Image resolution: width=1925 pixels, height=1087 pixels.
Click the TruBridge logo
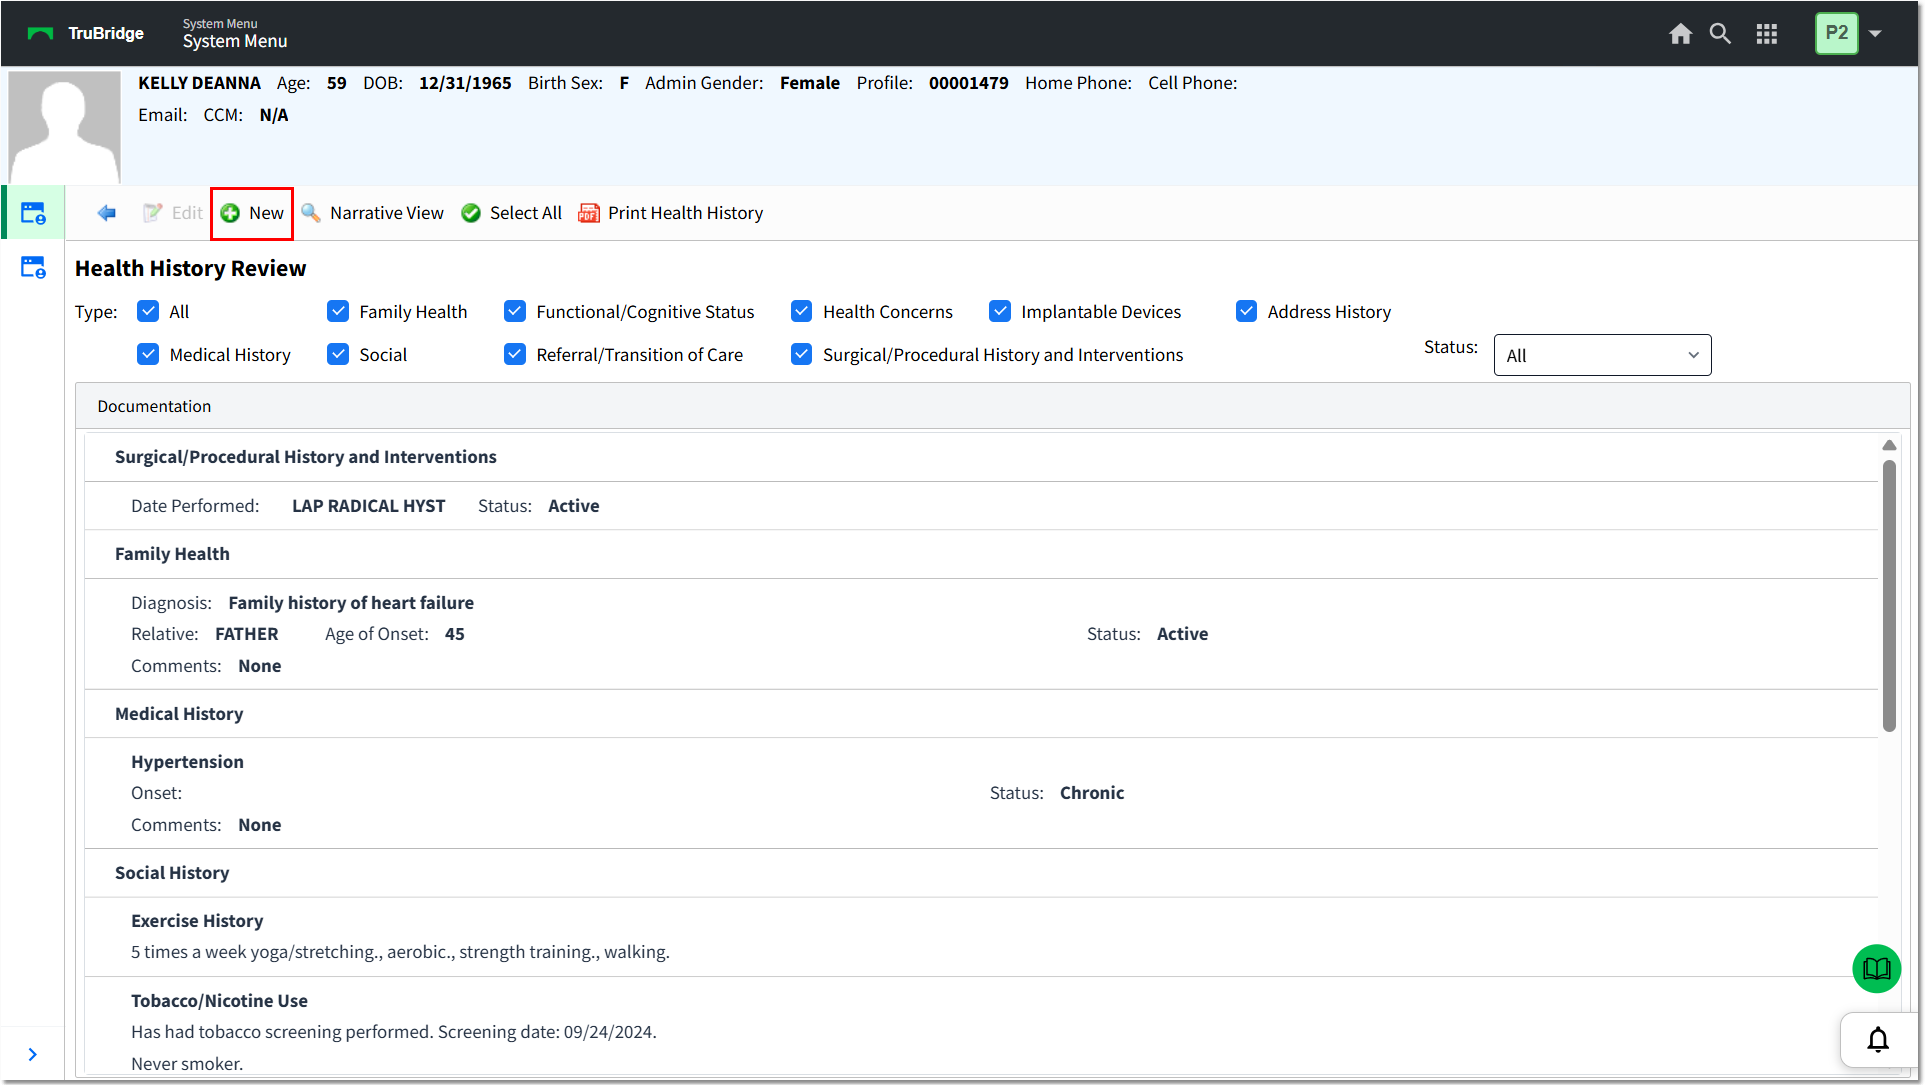86,33
